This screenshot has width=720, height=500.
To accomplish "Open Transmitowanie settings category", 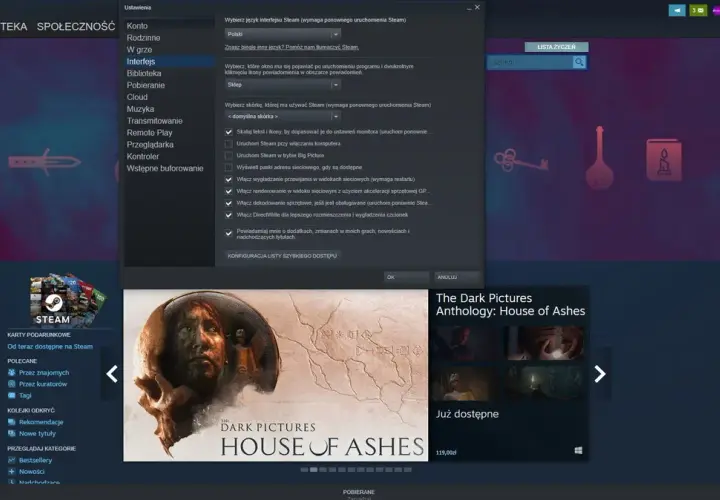I will coord(154,121).
